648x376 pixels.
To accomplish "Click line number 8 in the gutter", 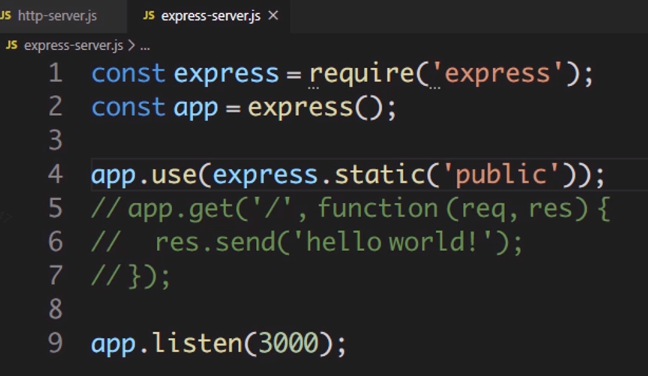I will pos(55,309).
